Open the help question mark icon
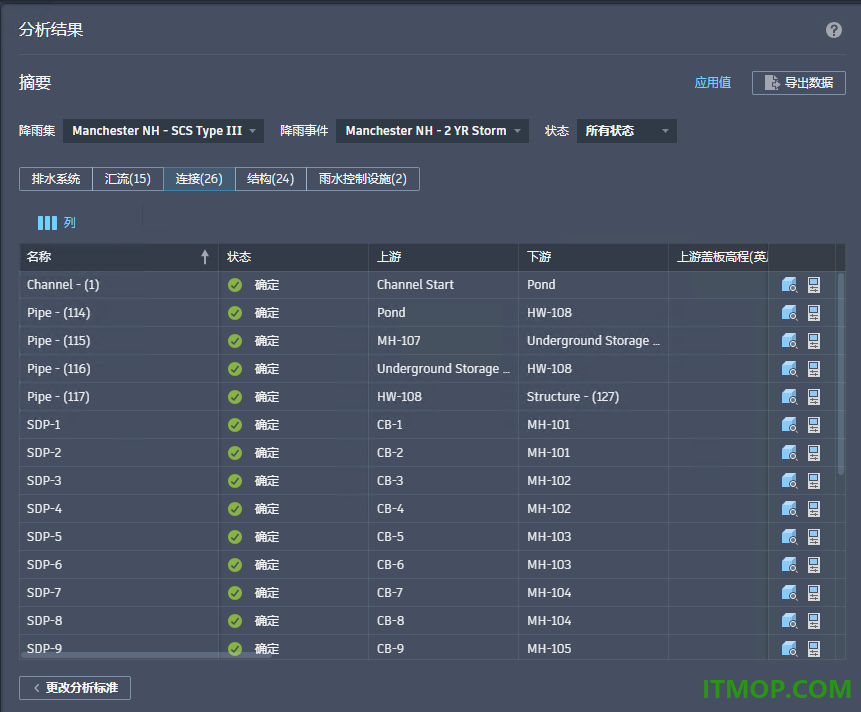The width and height of the screenshot is (861, 712). [834, 30]
